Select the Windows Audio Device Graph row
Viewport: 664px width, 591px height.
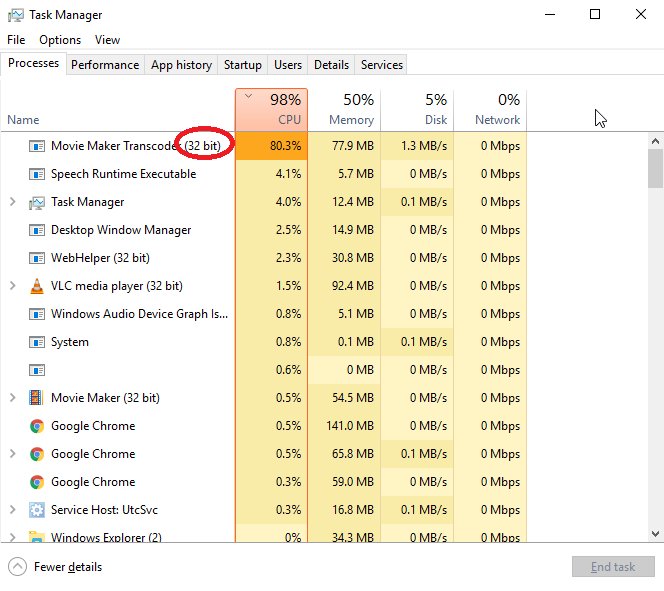click(x=263, y=314)
